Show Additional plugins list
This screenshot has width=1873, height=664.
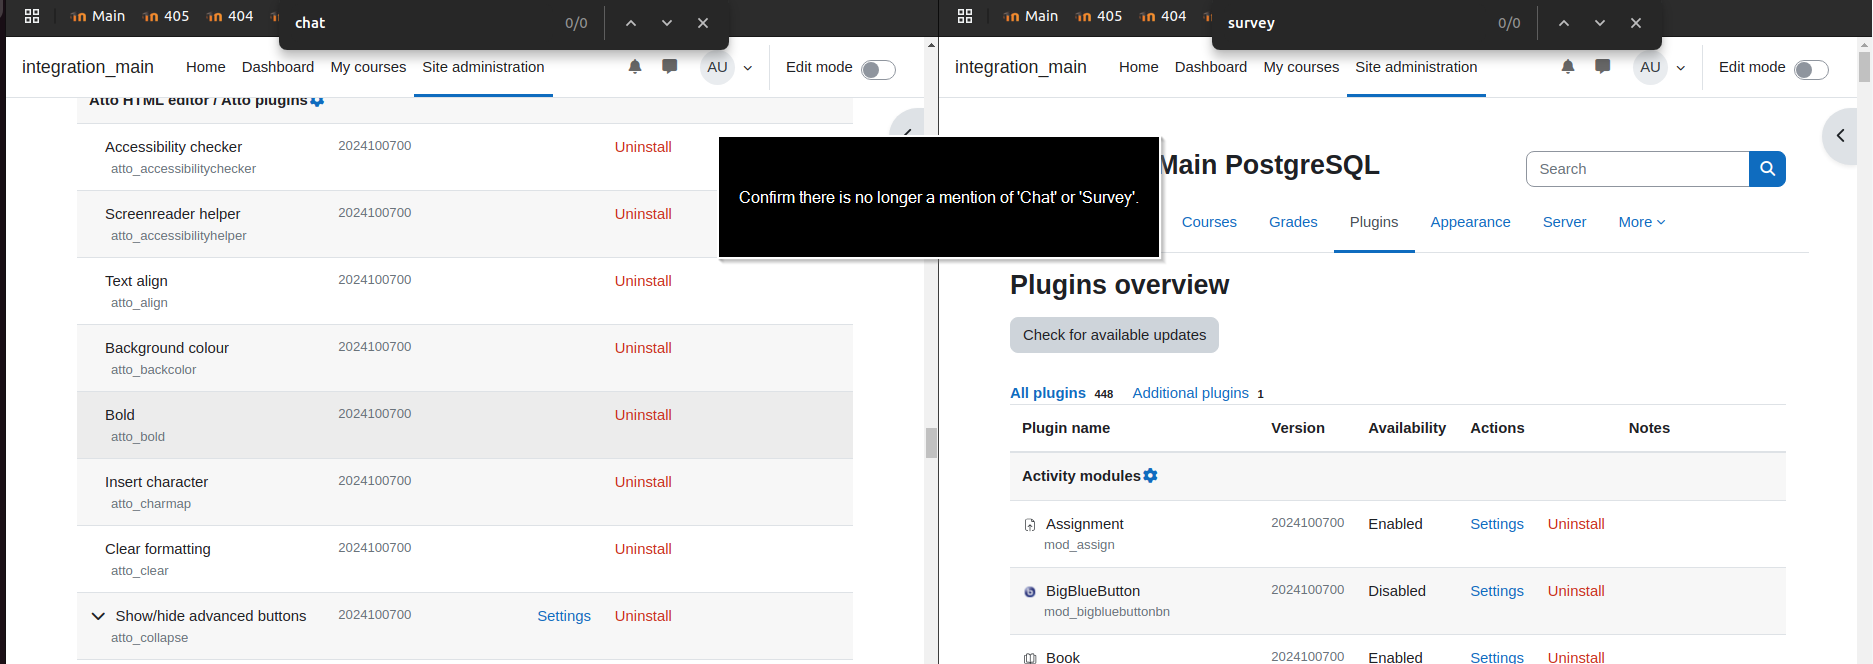(x=1190, y=393)
